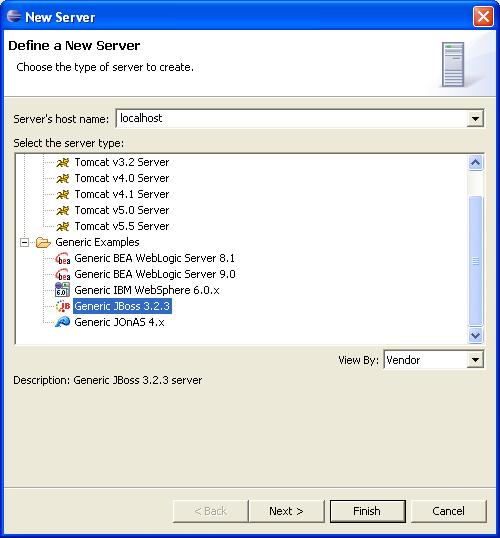This screenshot has height=538, width=500.
Task: Collapse the Generic Examples tree node
Action: (x=24, y=243)
